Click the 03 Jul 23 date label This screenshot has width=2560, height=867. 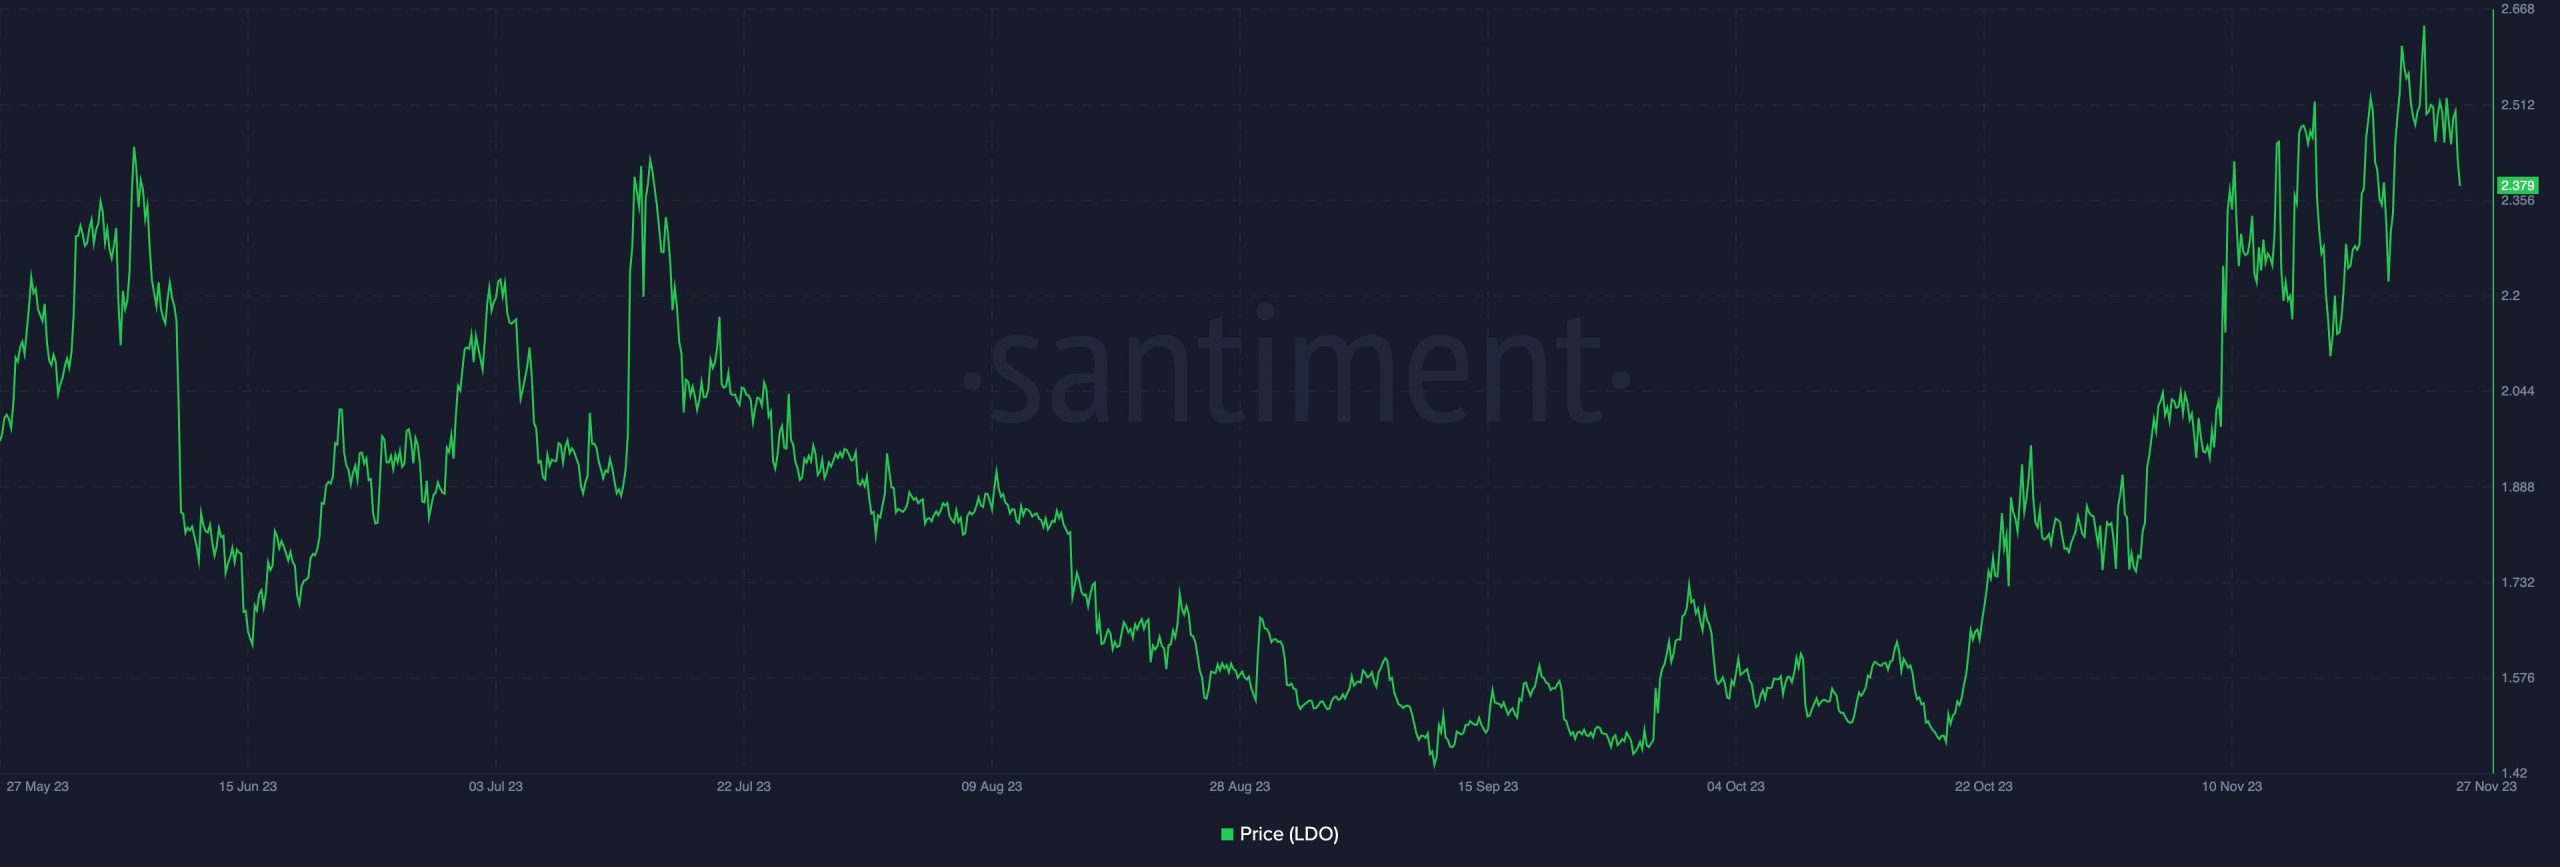496,786
